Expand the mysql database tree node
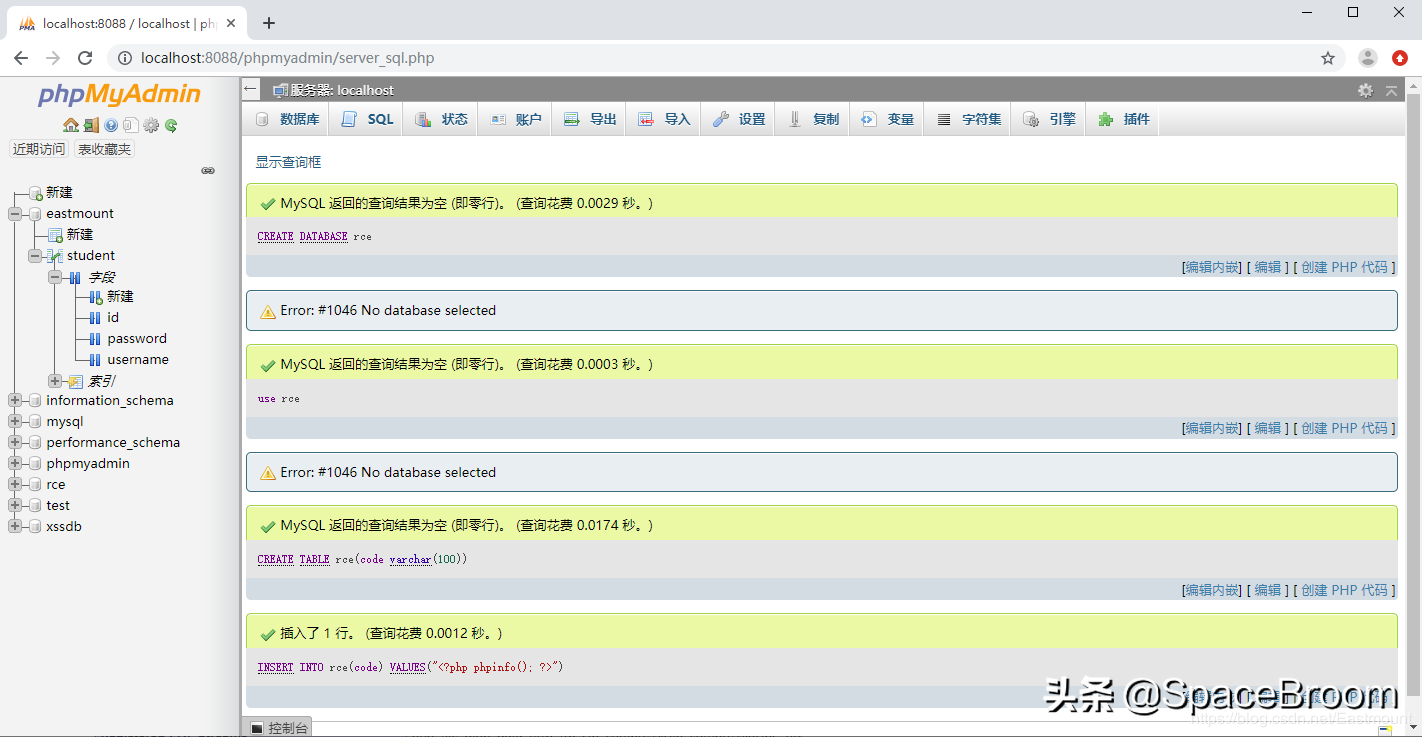 tap(16, 421)
